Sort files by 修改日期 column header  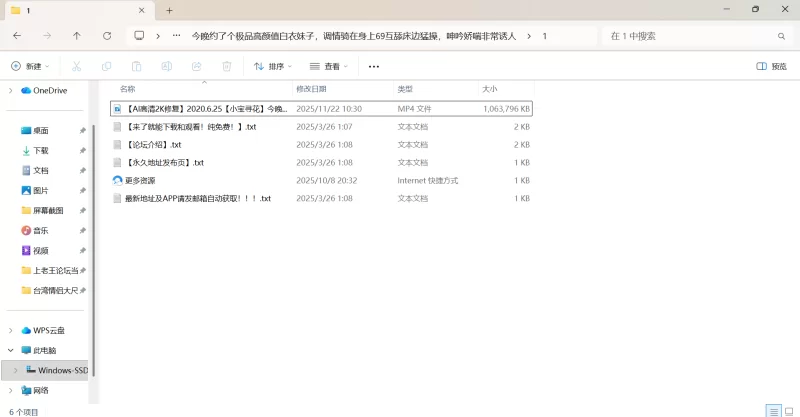click(x=311, y=89)
